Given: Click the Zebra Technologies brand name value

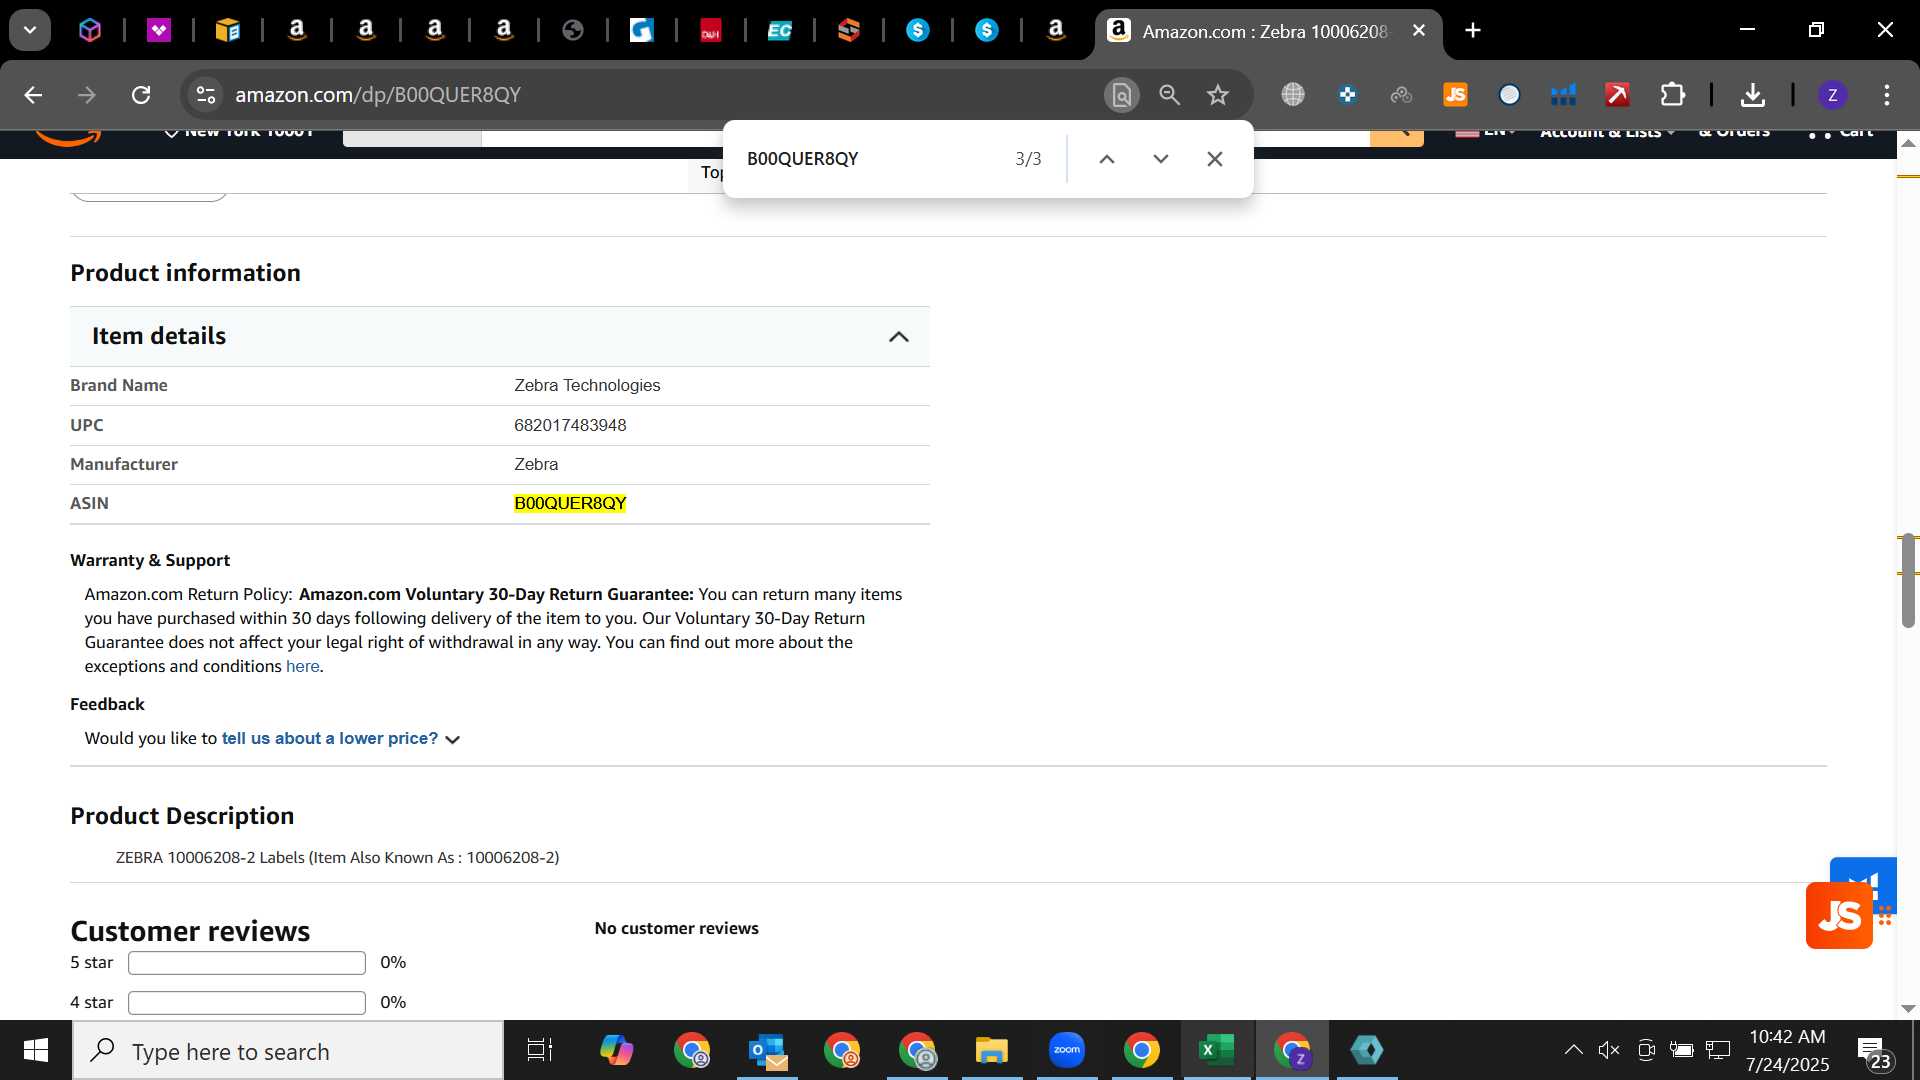Looking at the screenshot, I should click(587, 386).
